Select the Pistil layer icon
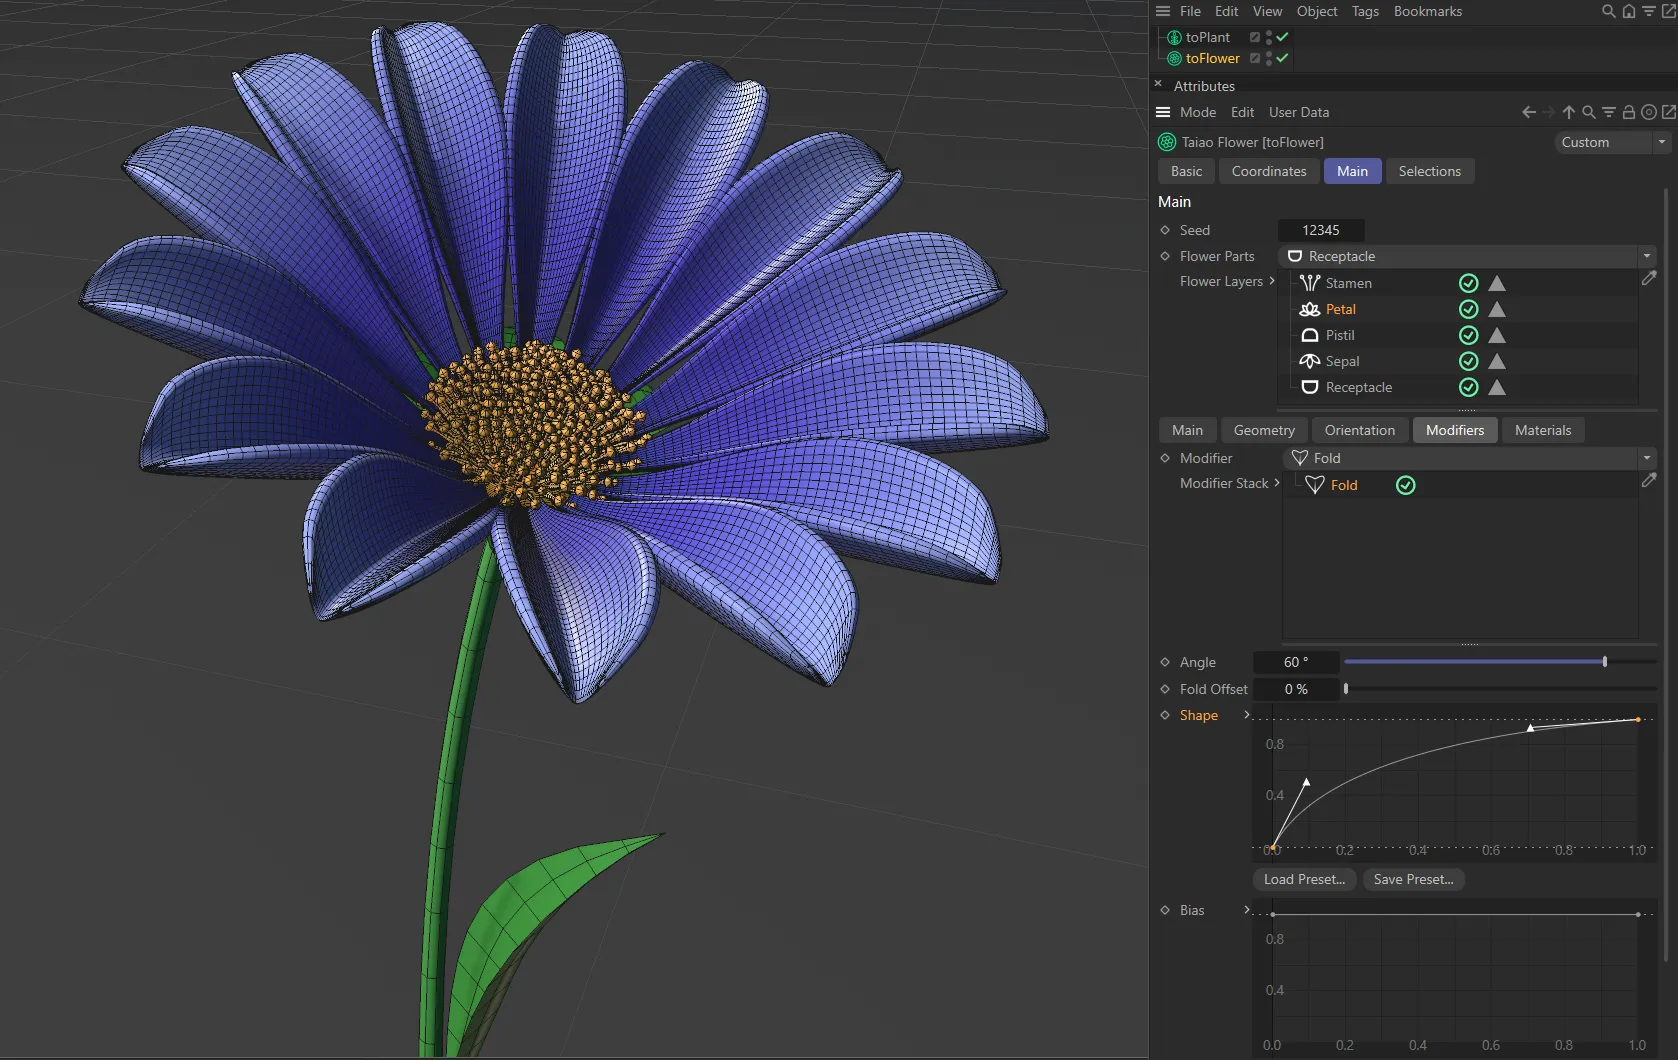 1310,335
